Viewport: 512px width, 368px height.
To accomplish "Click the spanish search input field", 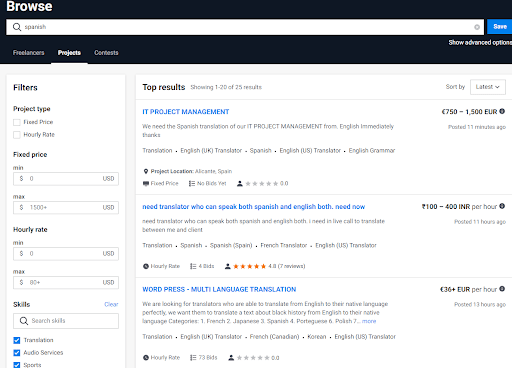I will coord(245,27).
